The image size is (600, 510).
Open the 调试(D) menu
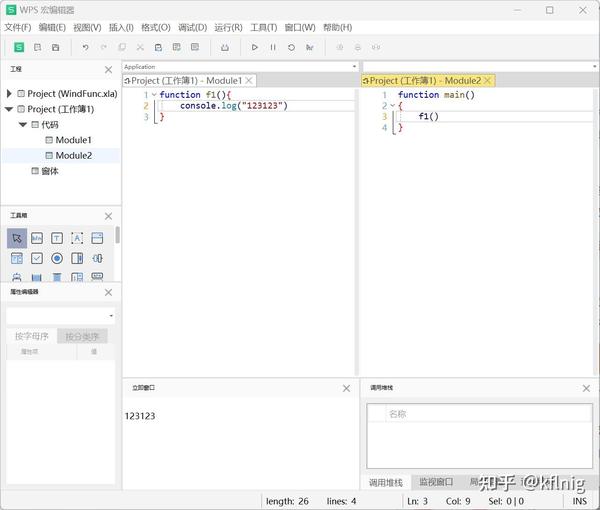pos(192,28)
